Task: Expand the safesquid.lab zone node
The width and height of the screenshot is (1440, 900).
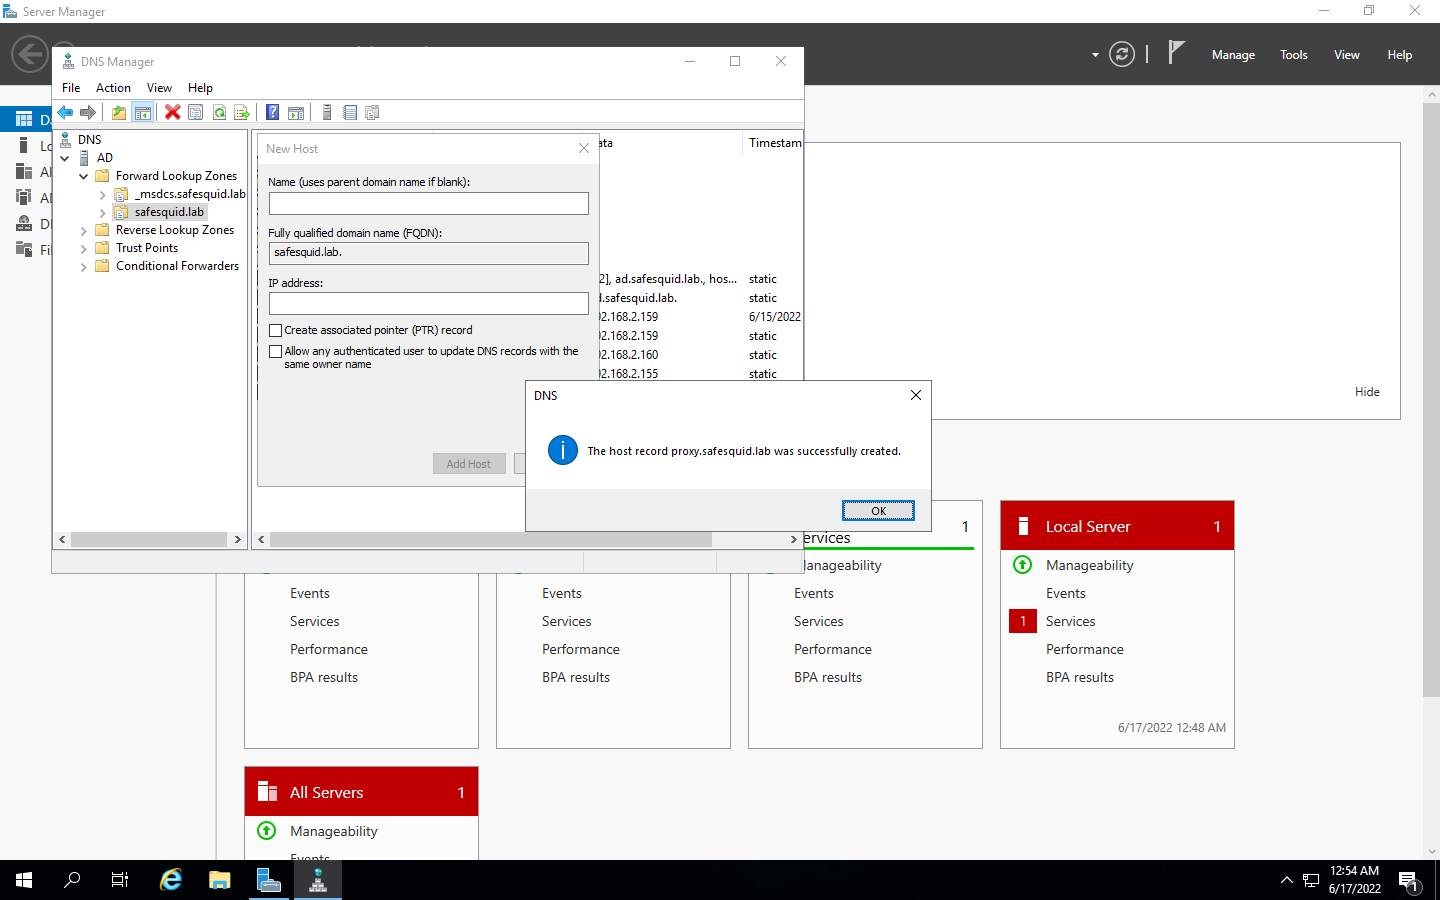Action: 102,212
